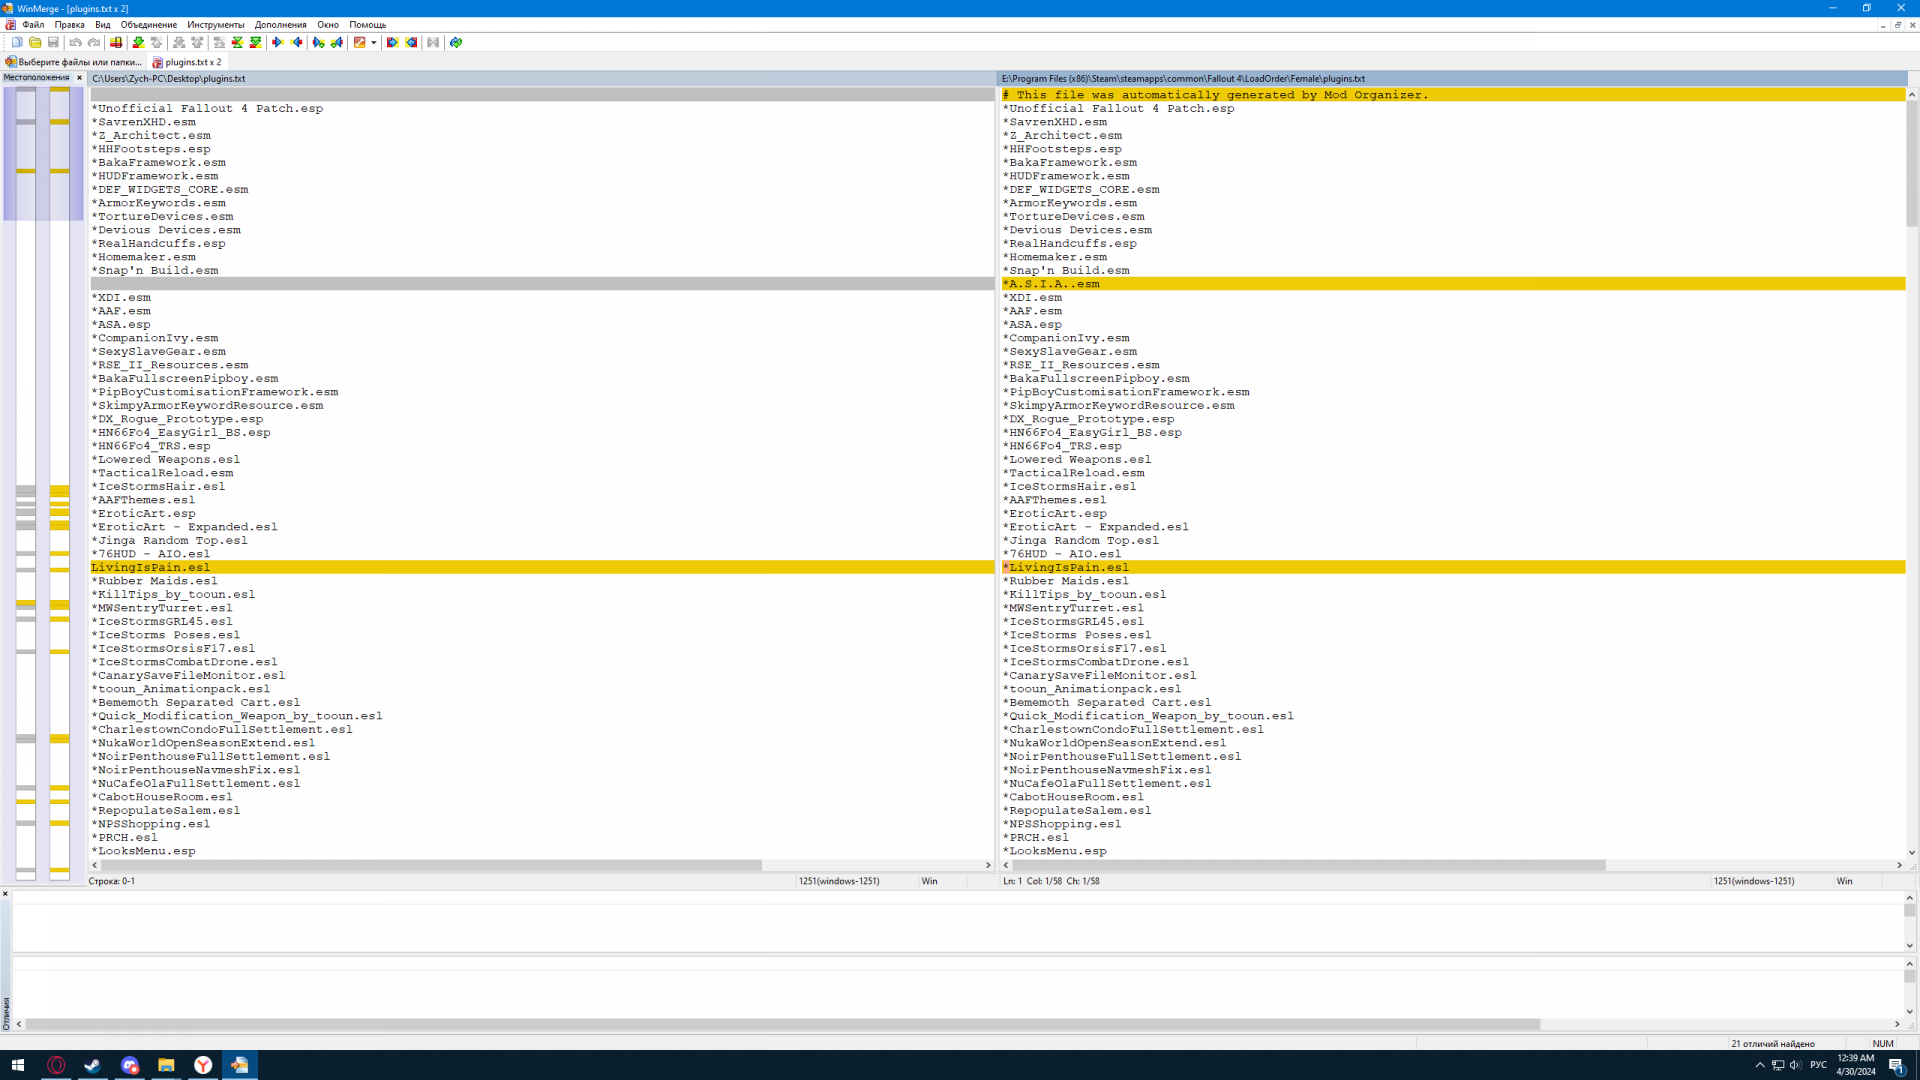Select the current difference icon in the toolbar
1920x1080 pixels.
237,42
